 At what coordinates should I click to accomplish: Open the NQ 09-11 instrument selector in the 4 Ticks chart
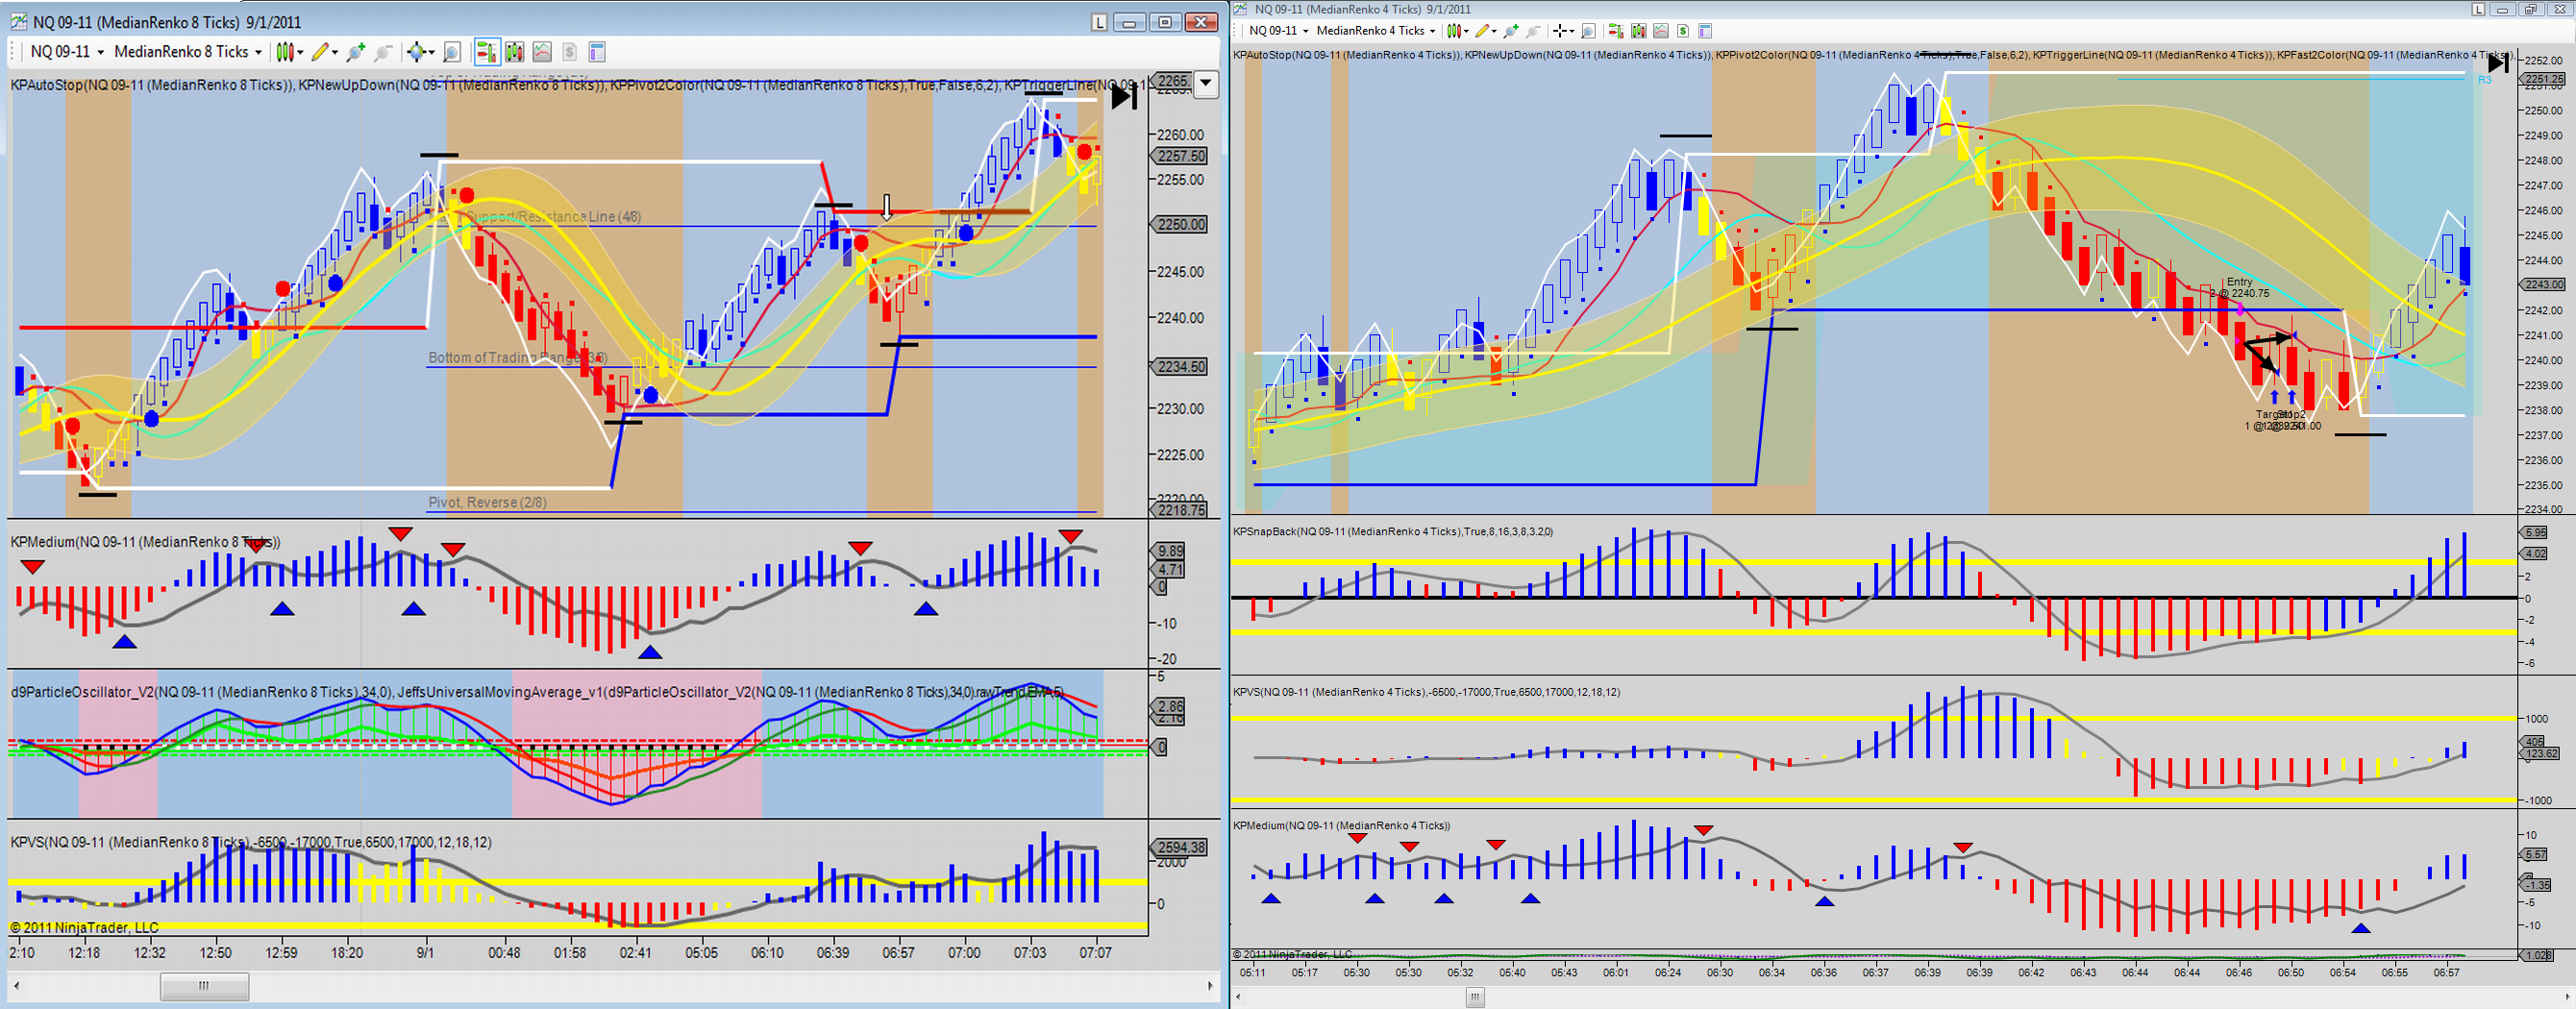pos(1278,31)
